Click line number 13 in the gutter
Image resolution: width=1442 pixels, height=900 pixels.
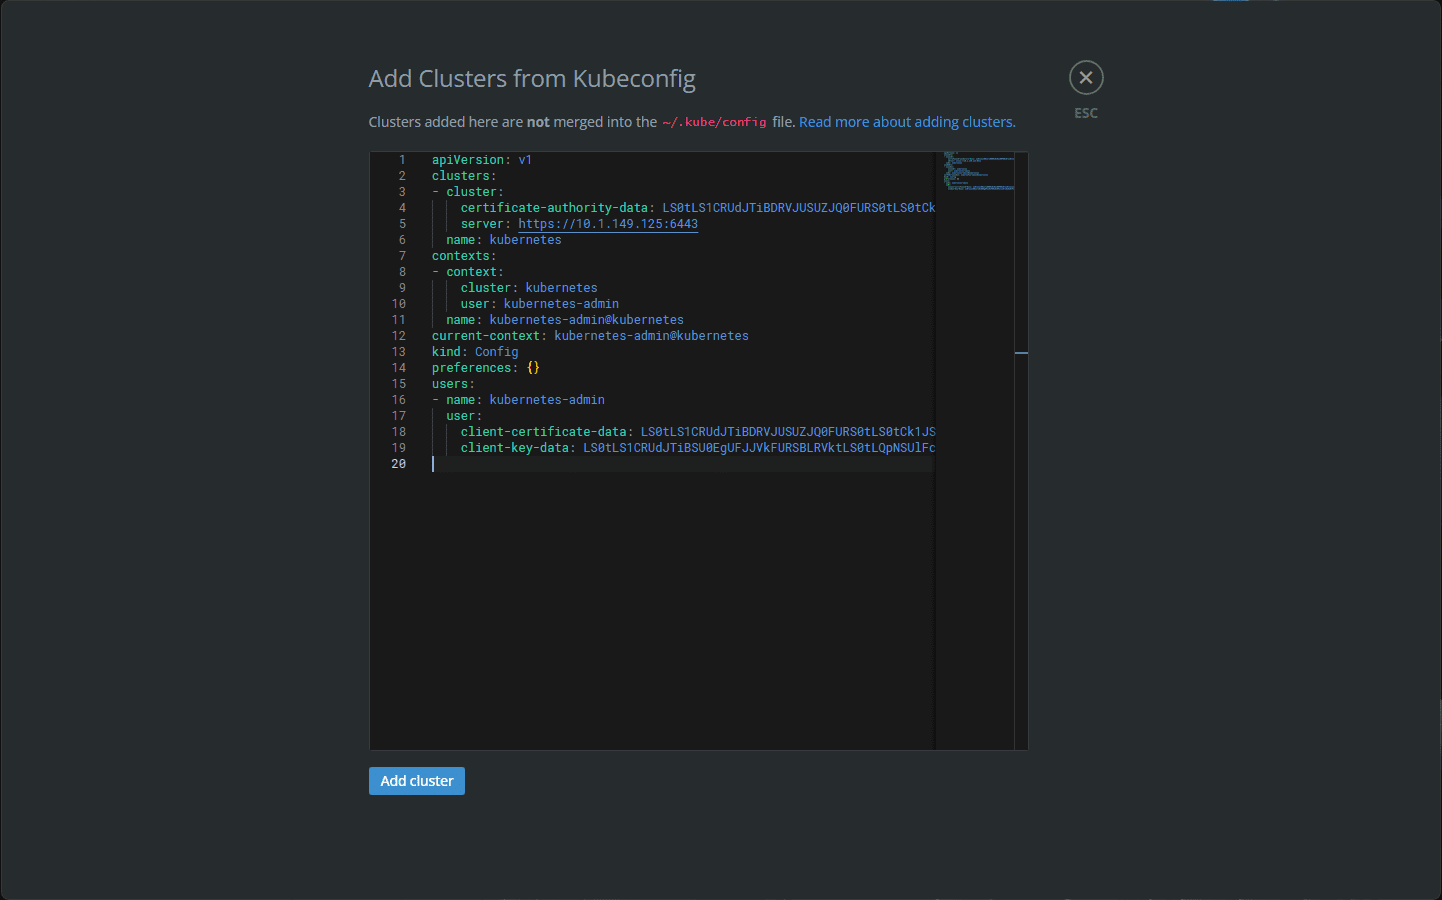coord(399,352)
